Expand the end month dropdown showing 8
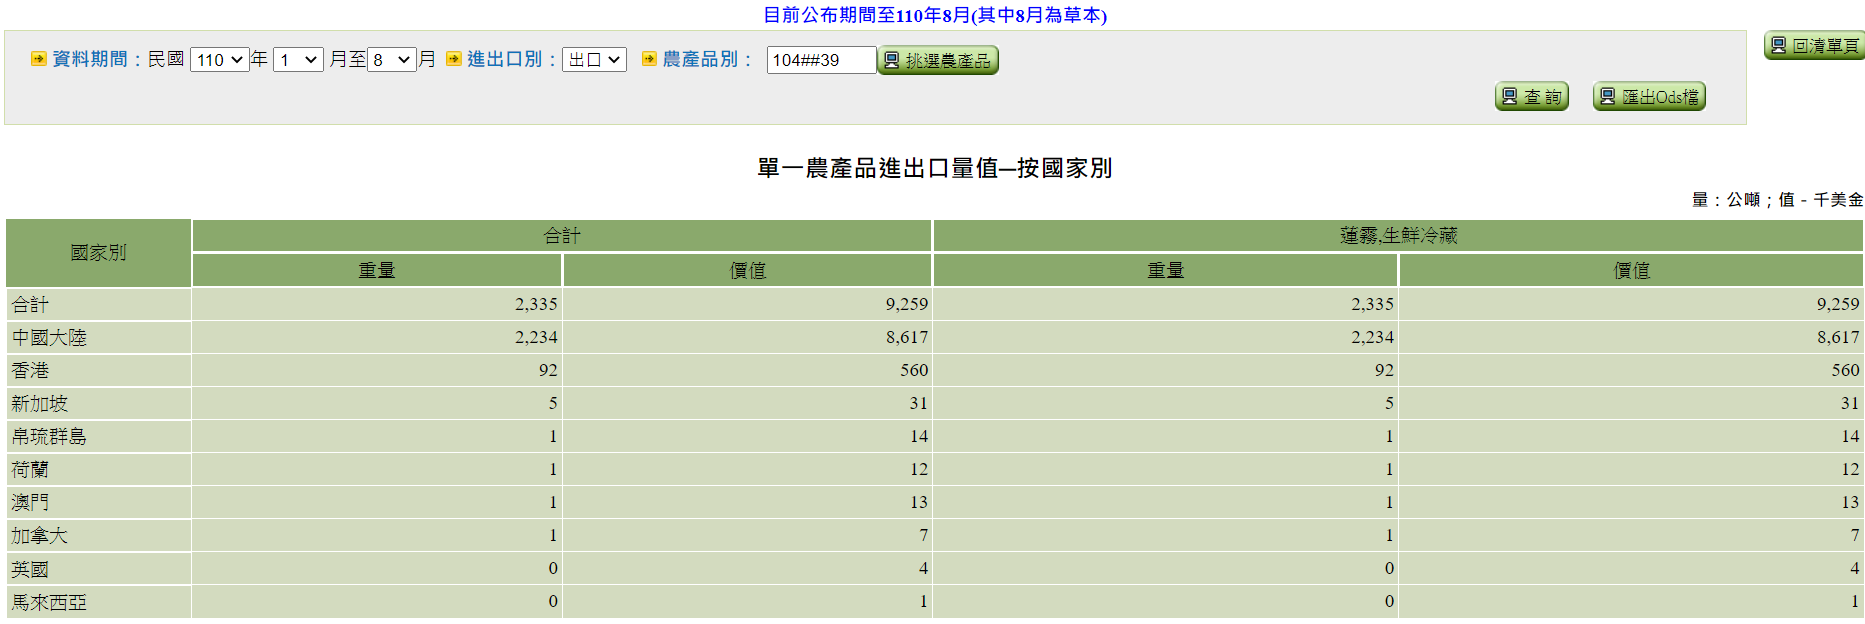The height and width of the screenshot is (624, 1865). (x=391, y=60)
